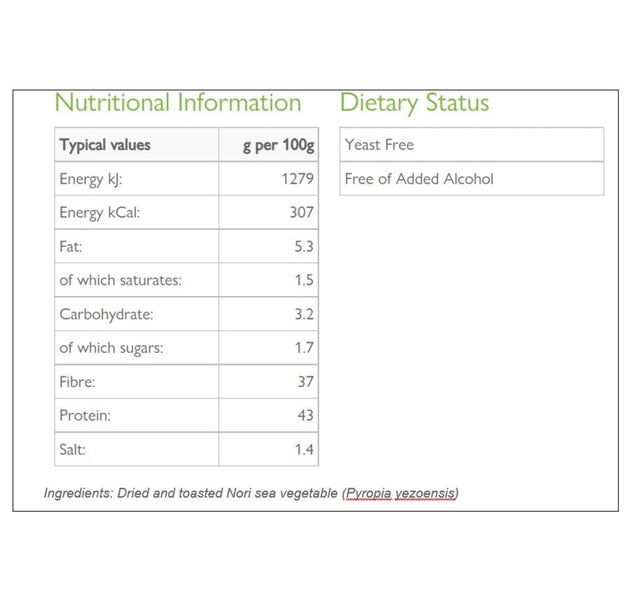Click the 5.3 fat value cell
This screenshot has width=630, height=600.
(304, 247)
